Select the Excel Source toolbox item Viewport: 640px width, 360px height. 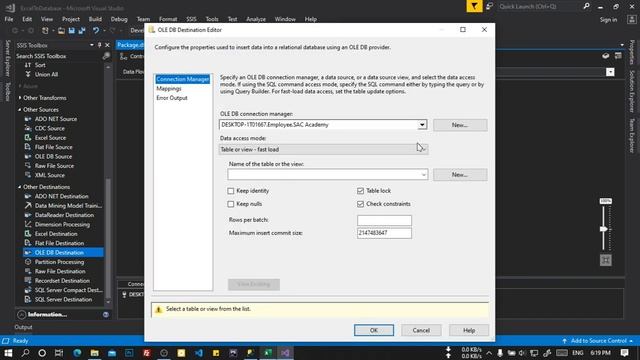point(50,138)
